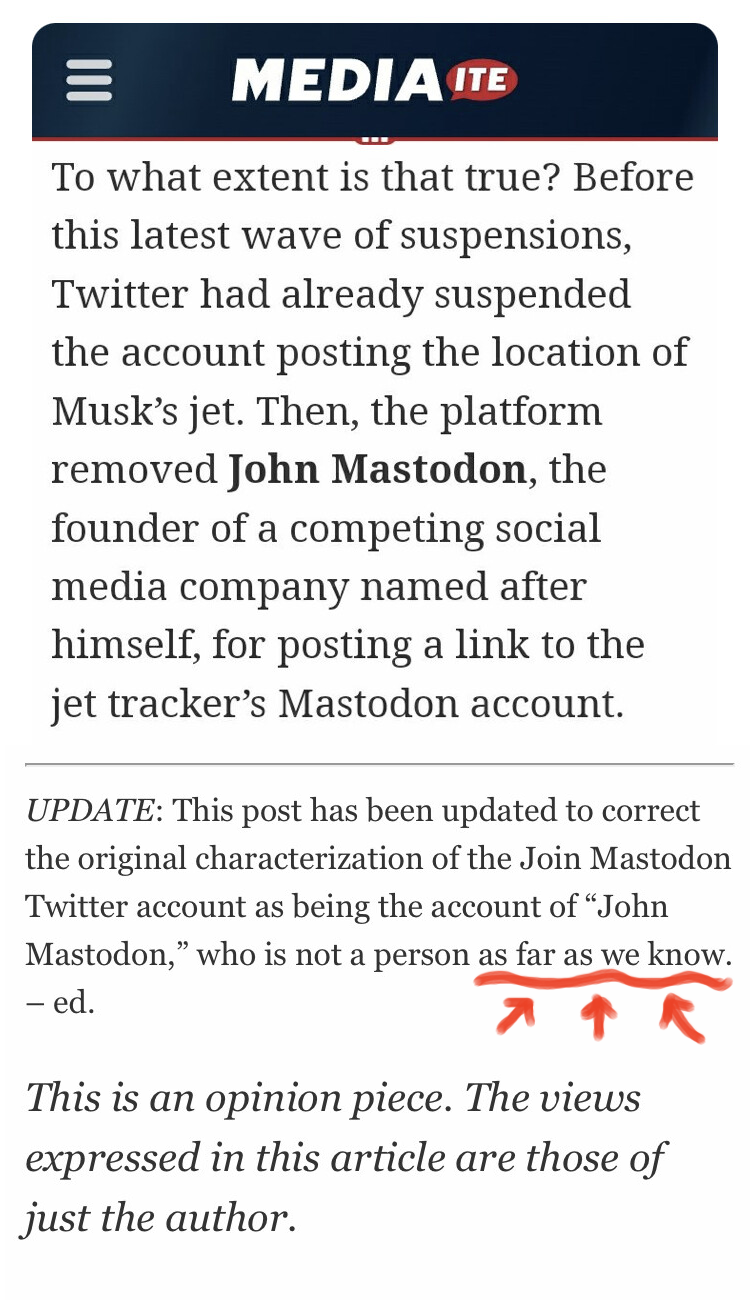Viewport: 750px width, 1300px height.
Task: Click the word "Twitter" in the article paragraph
Action: coord(119,295)
